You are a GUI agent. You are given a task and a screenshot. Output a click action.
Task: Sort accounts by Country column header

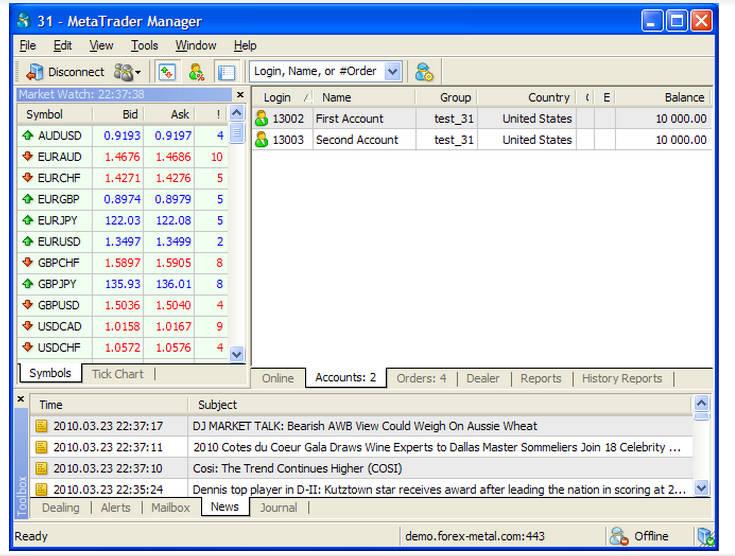[x=527, y=98]
